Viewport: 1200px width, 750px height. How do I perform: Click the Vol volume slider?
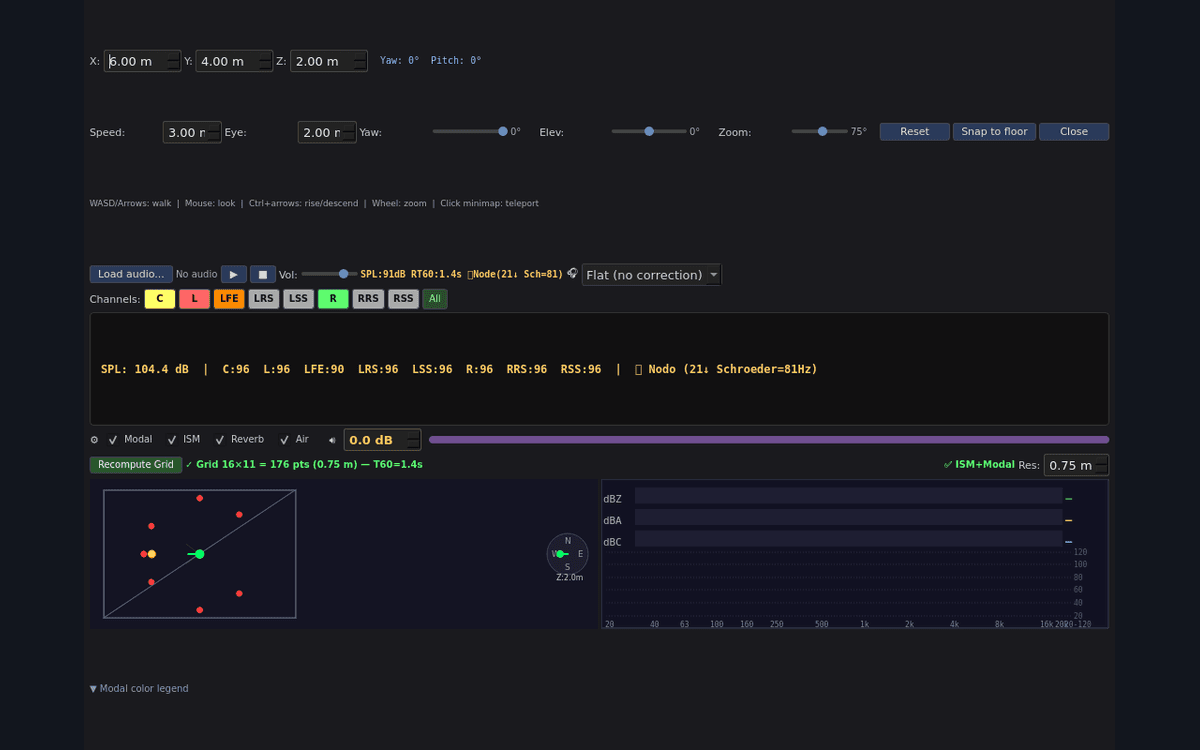(x=329, y=274)
